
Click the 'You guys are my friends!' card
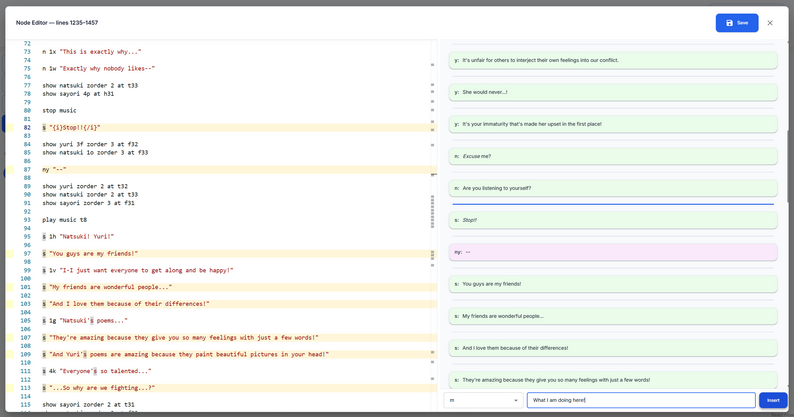(612, 284)
